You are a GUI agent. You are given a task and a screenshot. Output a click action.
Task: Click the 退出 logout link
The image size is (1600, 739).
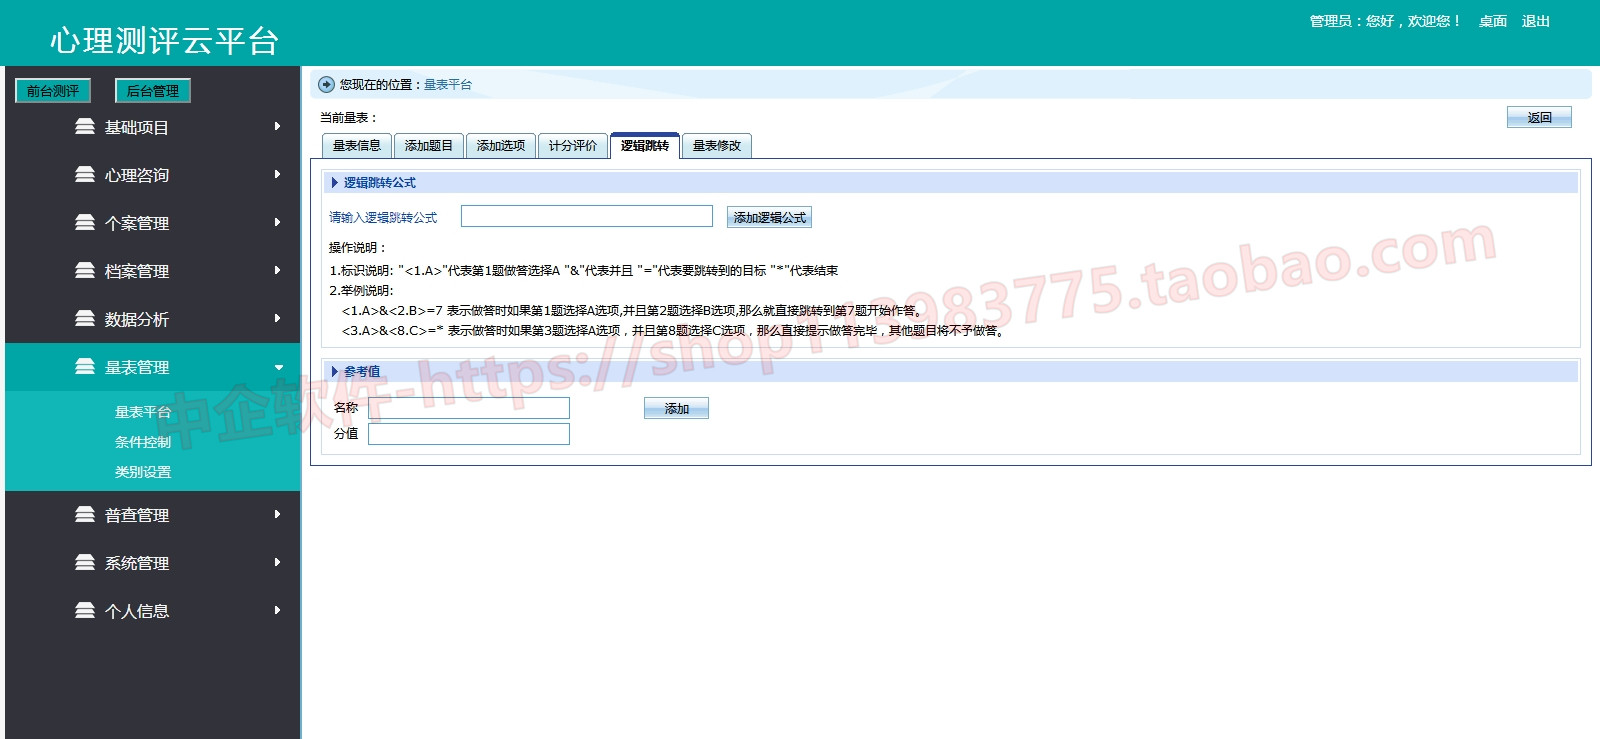[1536, 21]
